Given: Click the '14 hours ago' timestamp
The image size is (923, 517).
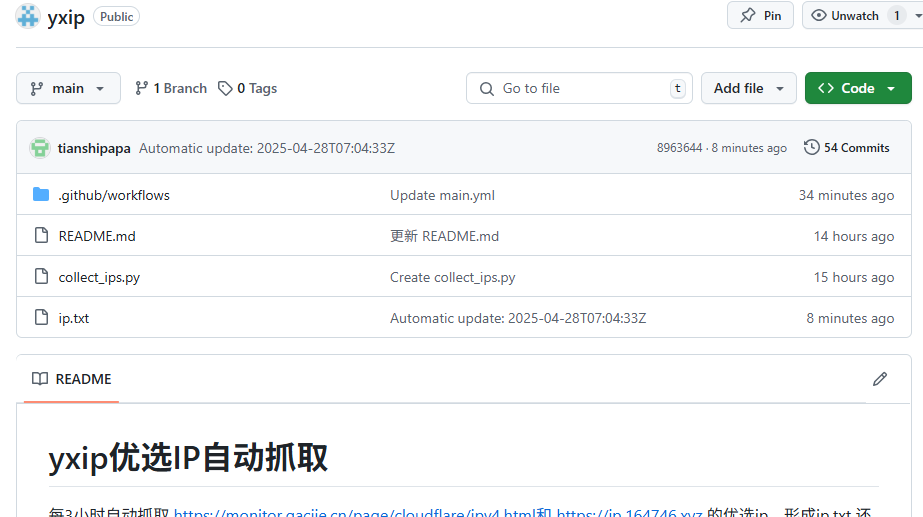Looking at the screenshot, I should coord(854,236).
